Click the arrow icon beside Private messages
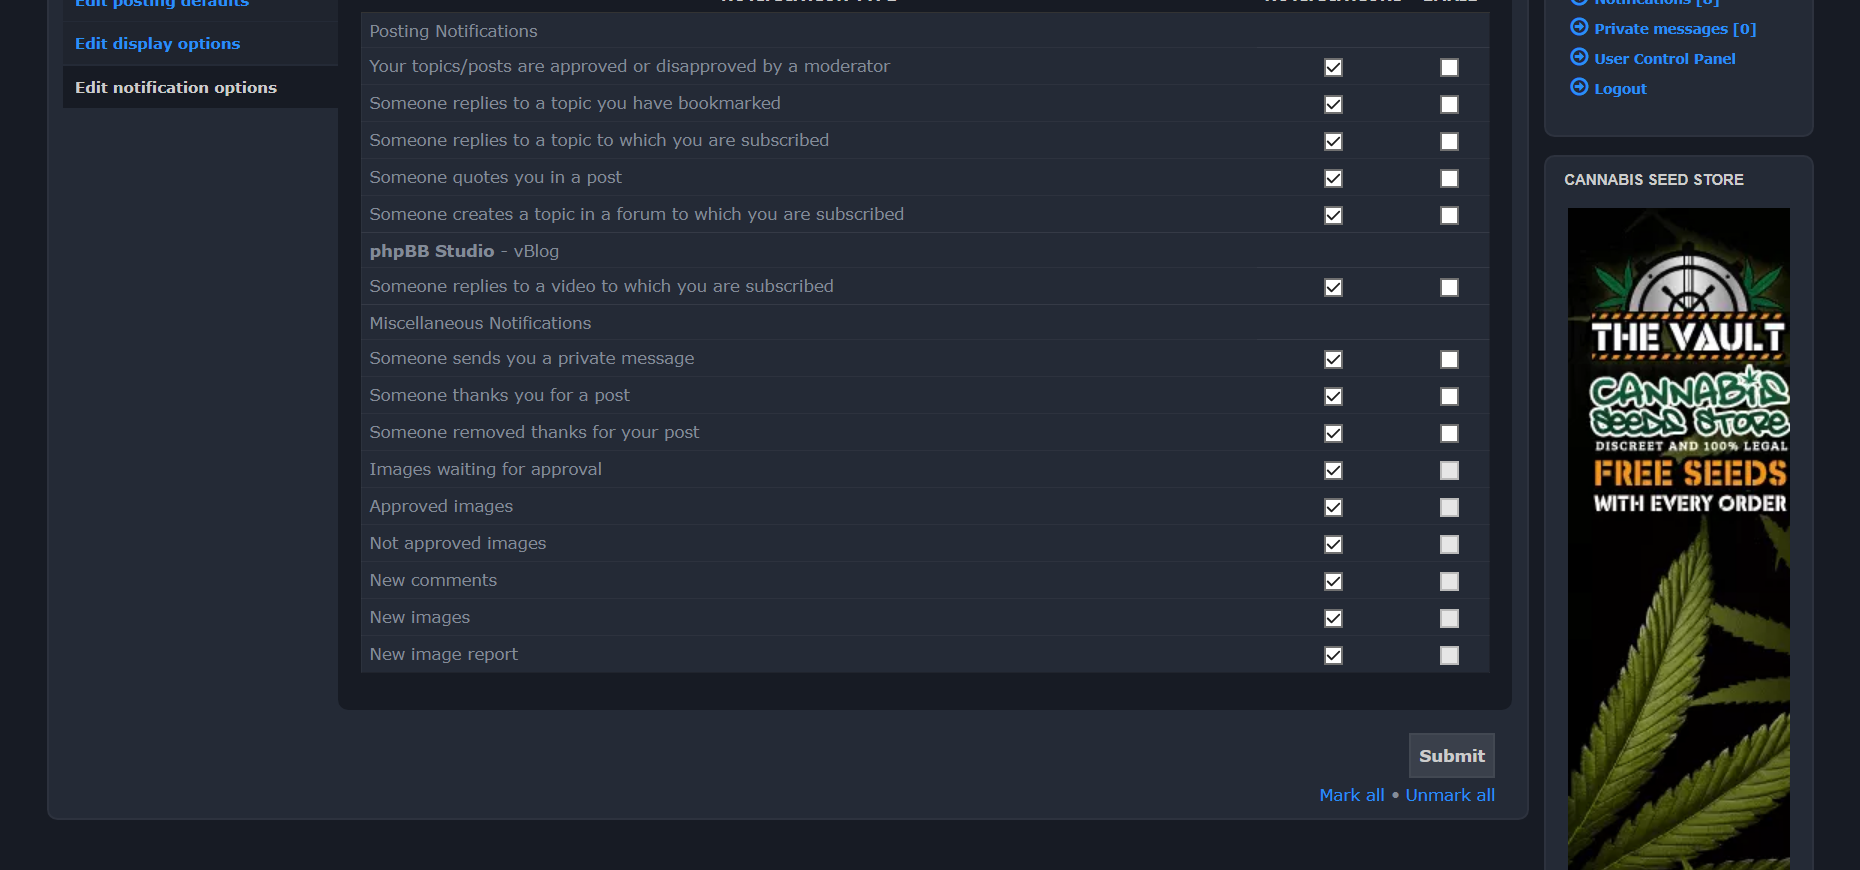This screenshot has width=1860, height=870. click(x=1579, y=27)
